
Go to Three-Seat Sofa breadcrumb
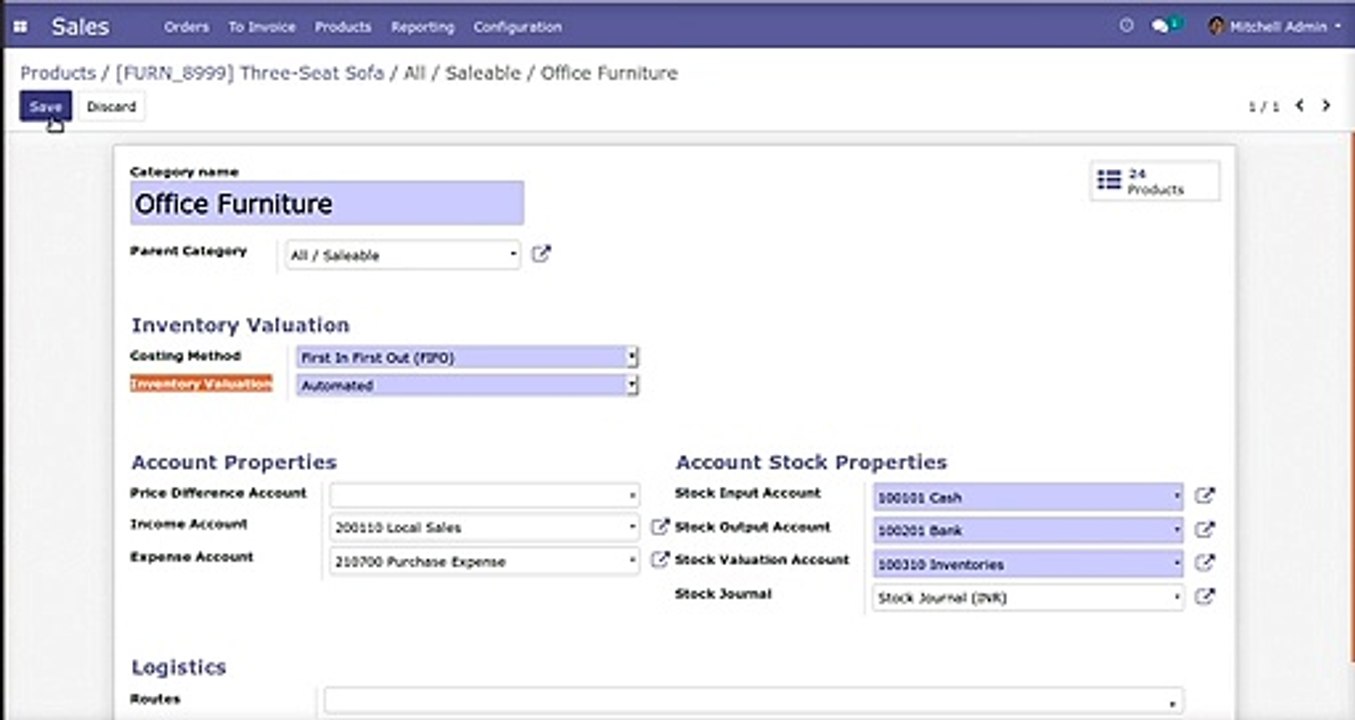tap(250, 73)
